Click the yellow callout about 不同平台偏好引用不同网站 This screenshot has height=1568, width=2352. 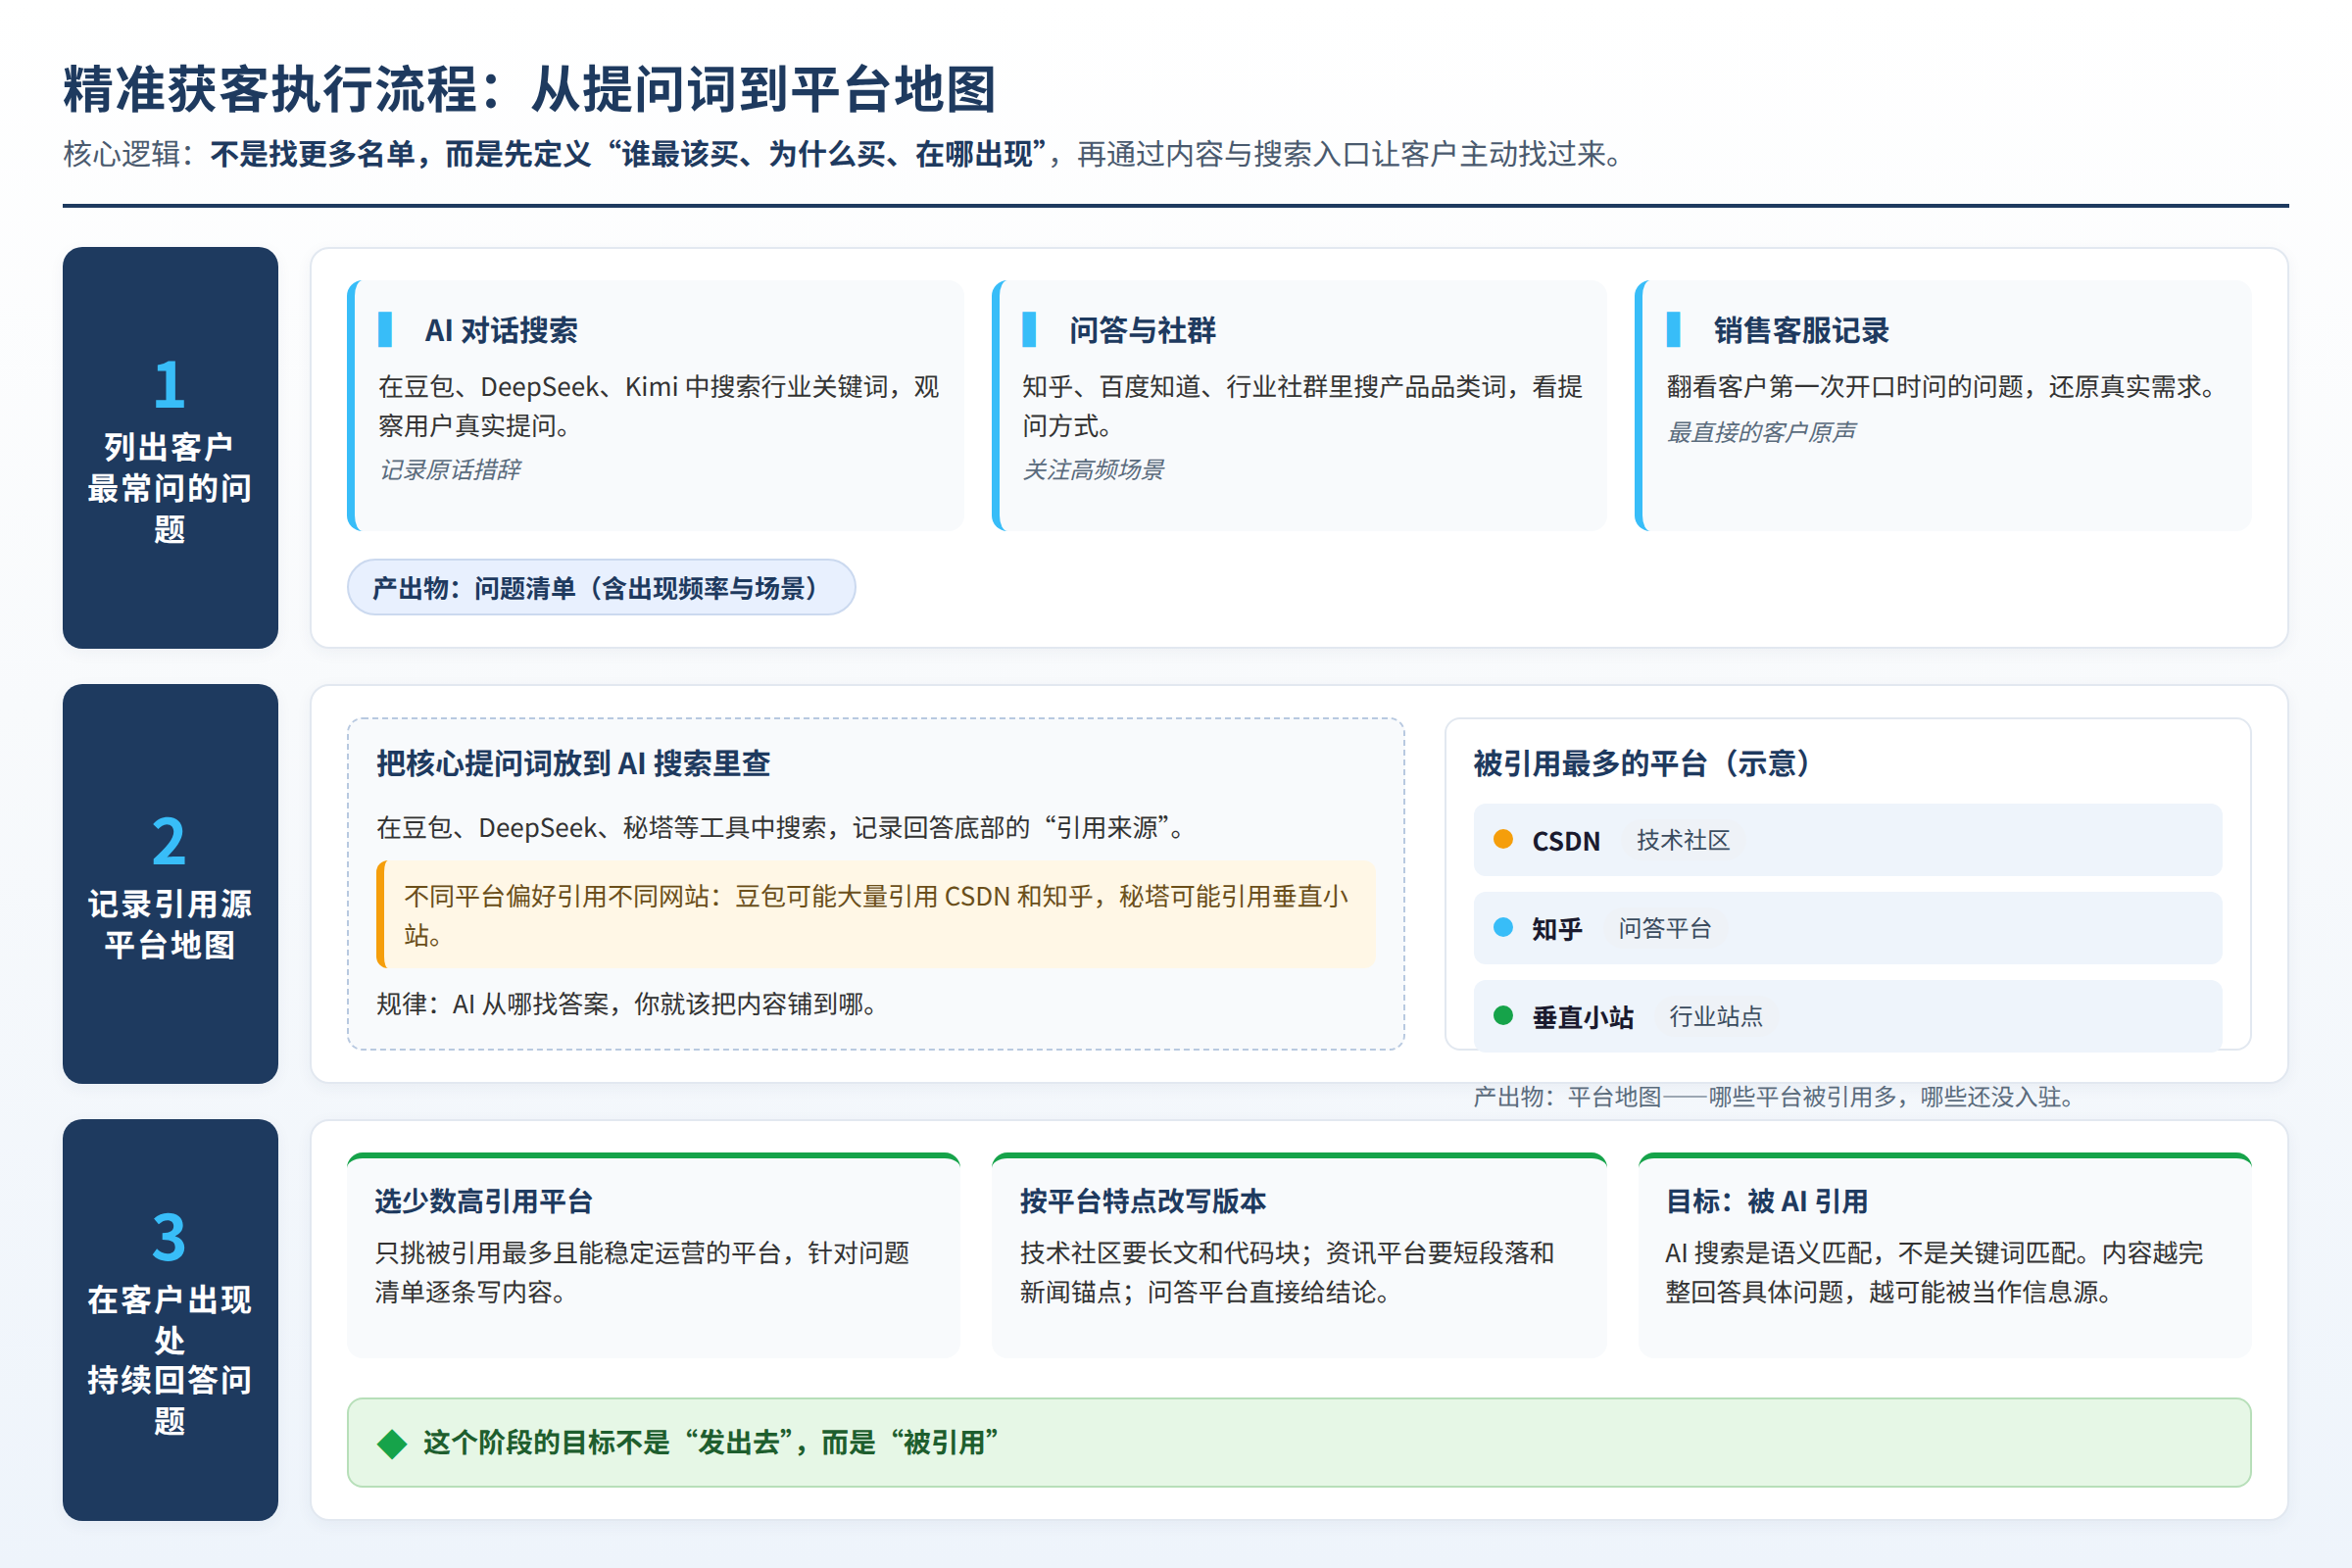[876, 914]
